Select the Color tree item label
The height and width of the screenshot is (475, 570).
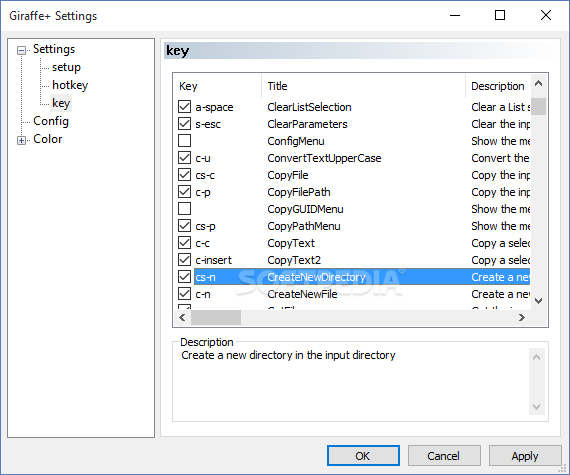48,139
